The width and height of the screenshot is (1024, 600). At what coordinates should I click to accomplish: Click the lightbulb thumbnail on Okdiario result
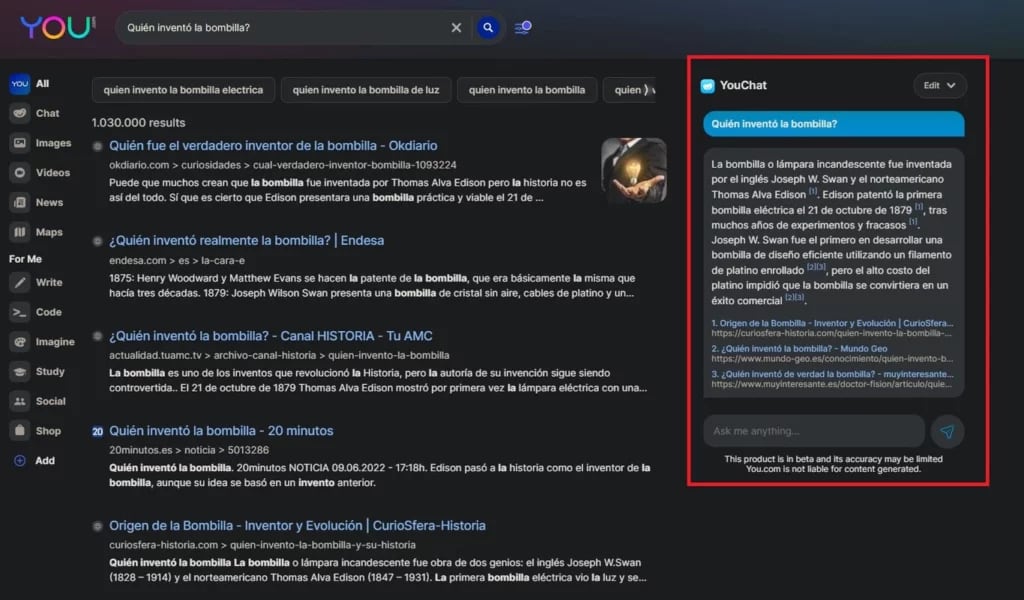(633, 170)
